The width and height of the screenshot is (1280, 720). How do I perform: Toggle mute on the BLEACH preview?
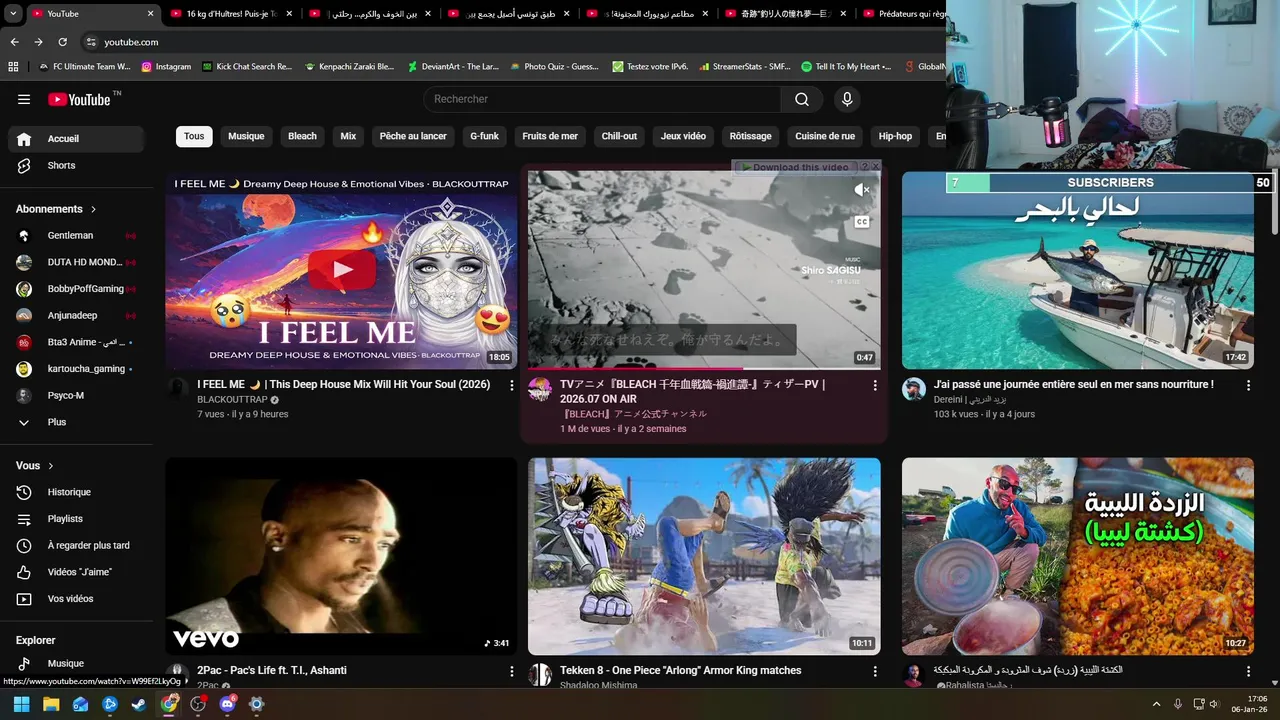click(x=861, y=190)
